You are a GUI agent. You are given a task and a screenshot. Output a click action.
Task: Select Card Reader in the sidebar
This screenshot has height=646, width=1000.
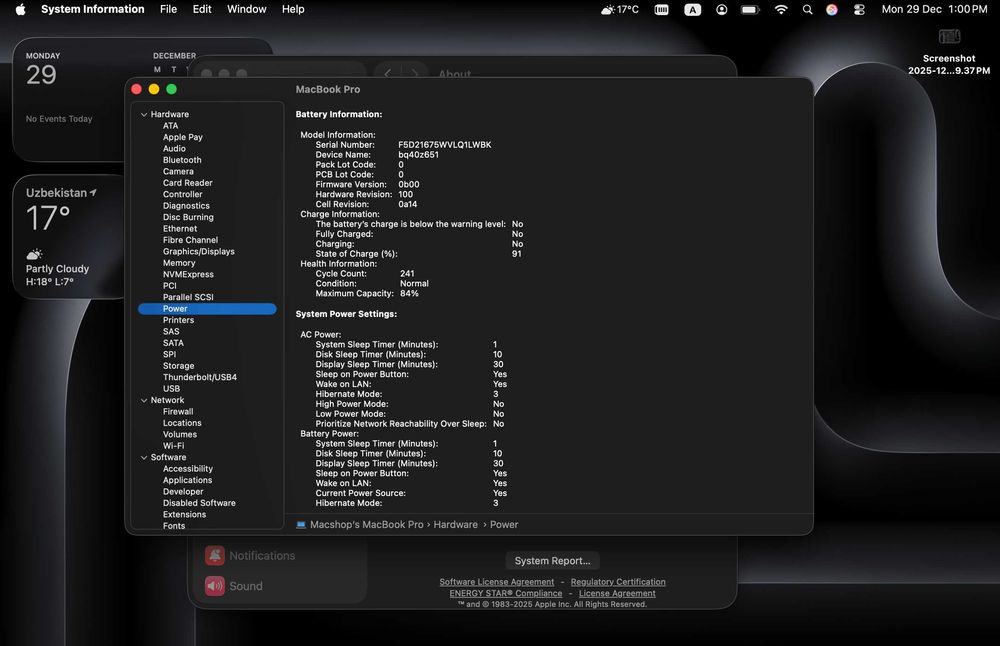188,183
